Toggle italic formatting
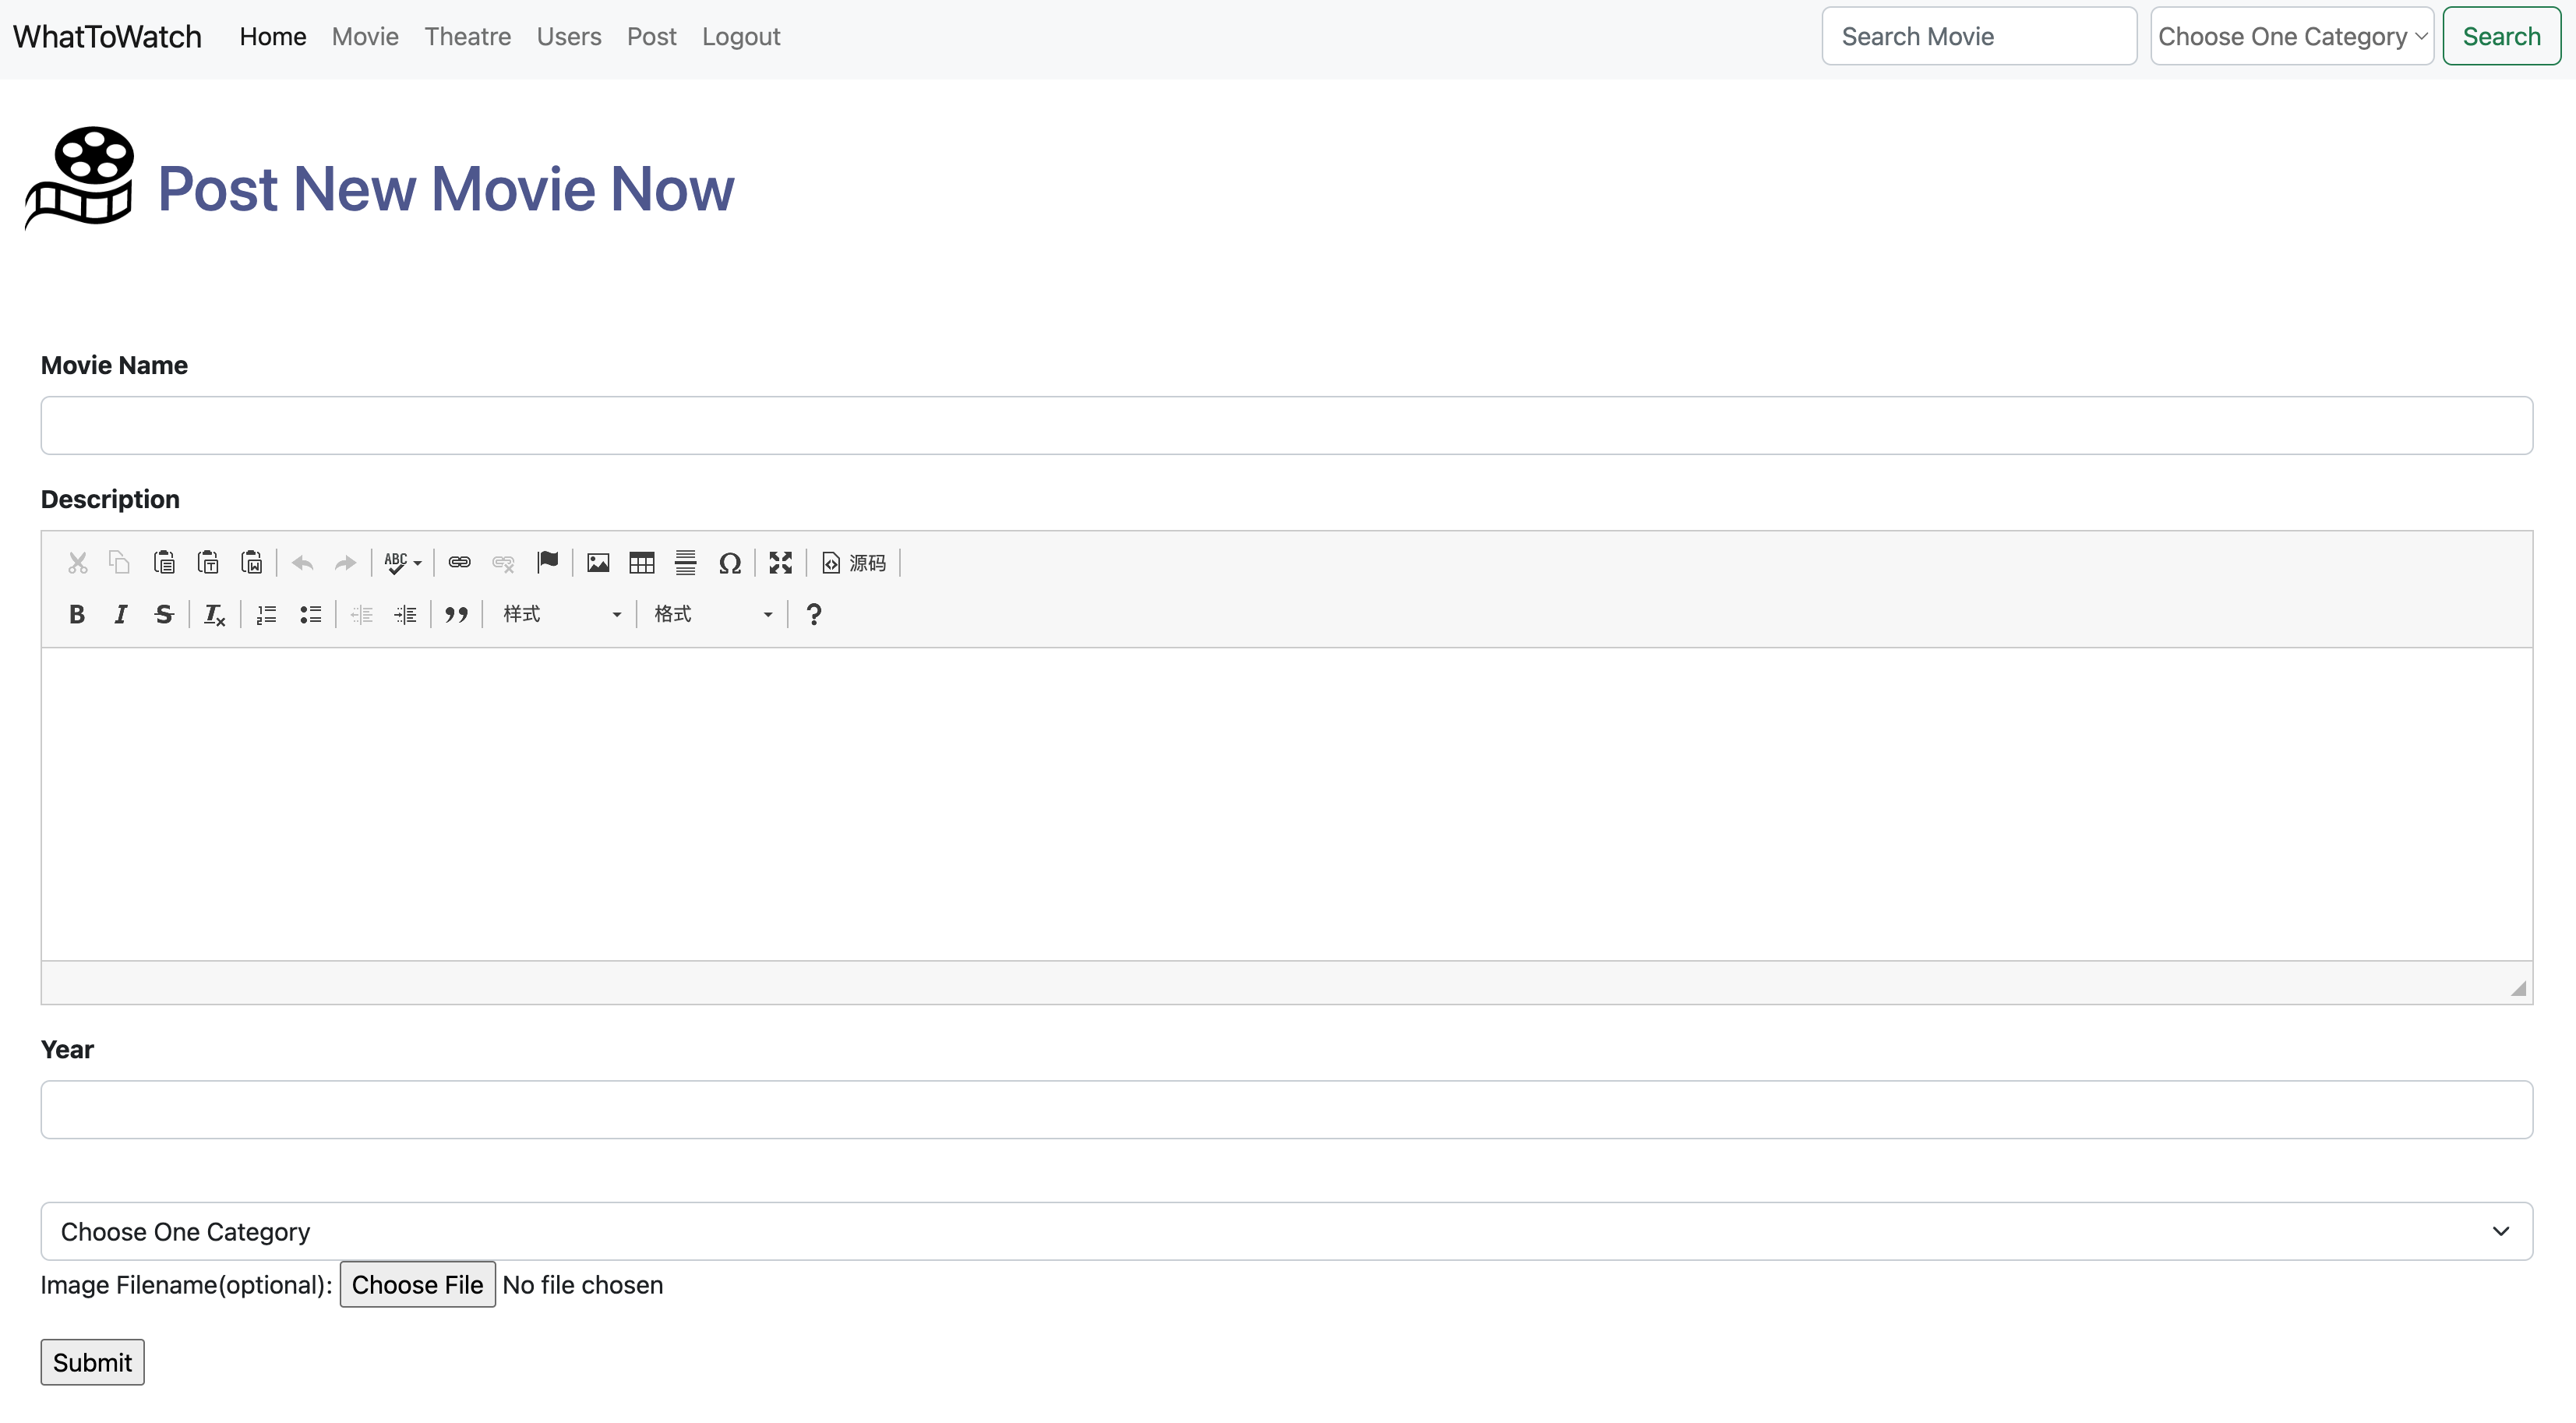This screenshot has height=1423, width=2576. pyautogui.click(x=120, y=614)
